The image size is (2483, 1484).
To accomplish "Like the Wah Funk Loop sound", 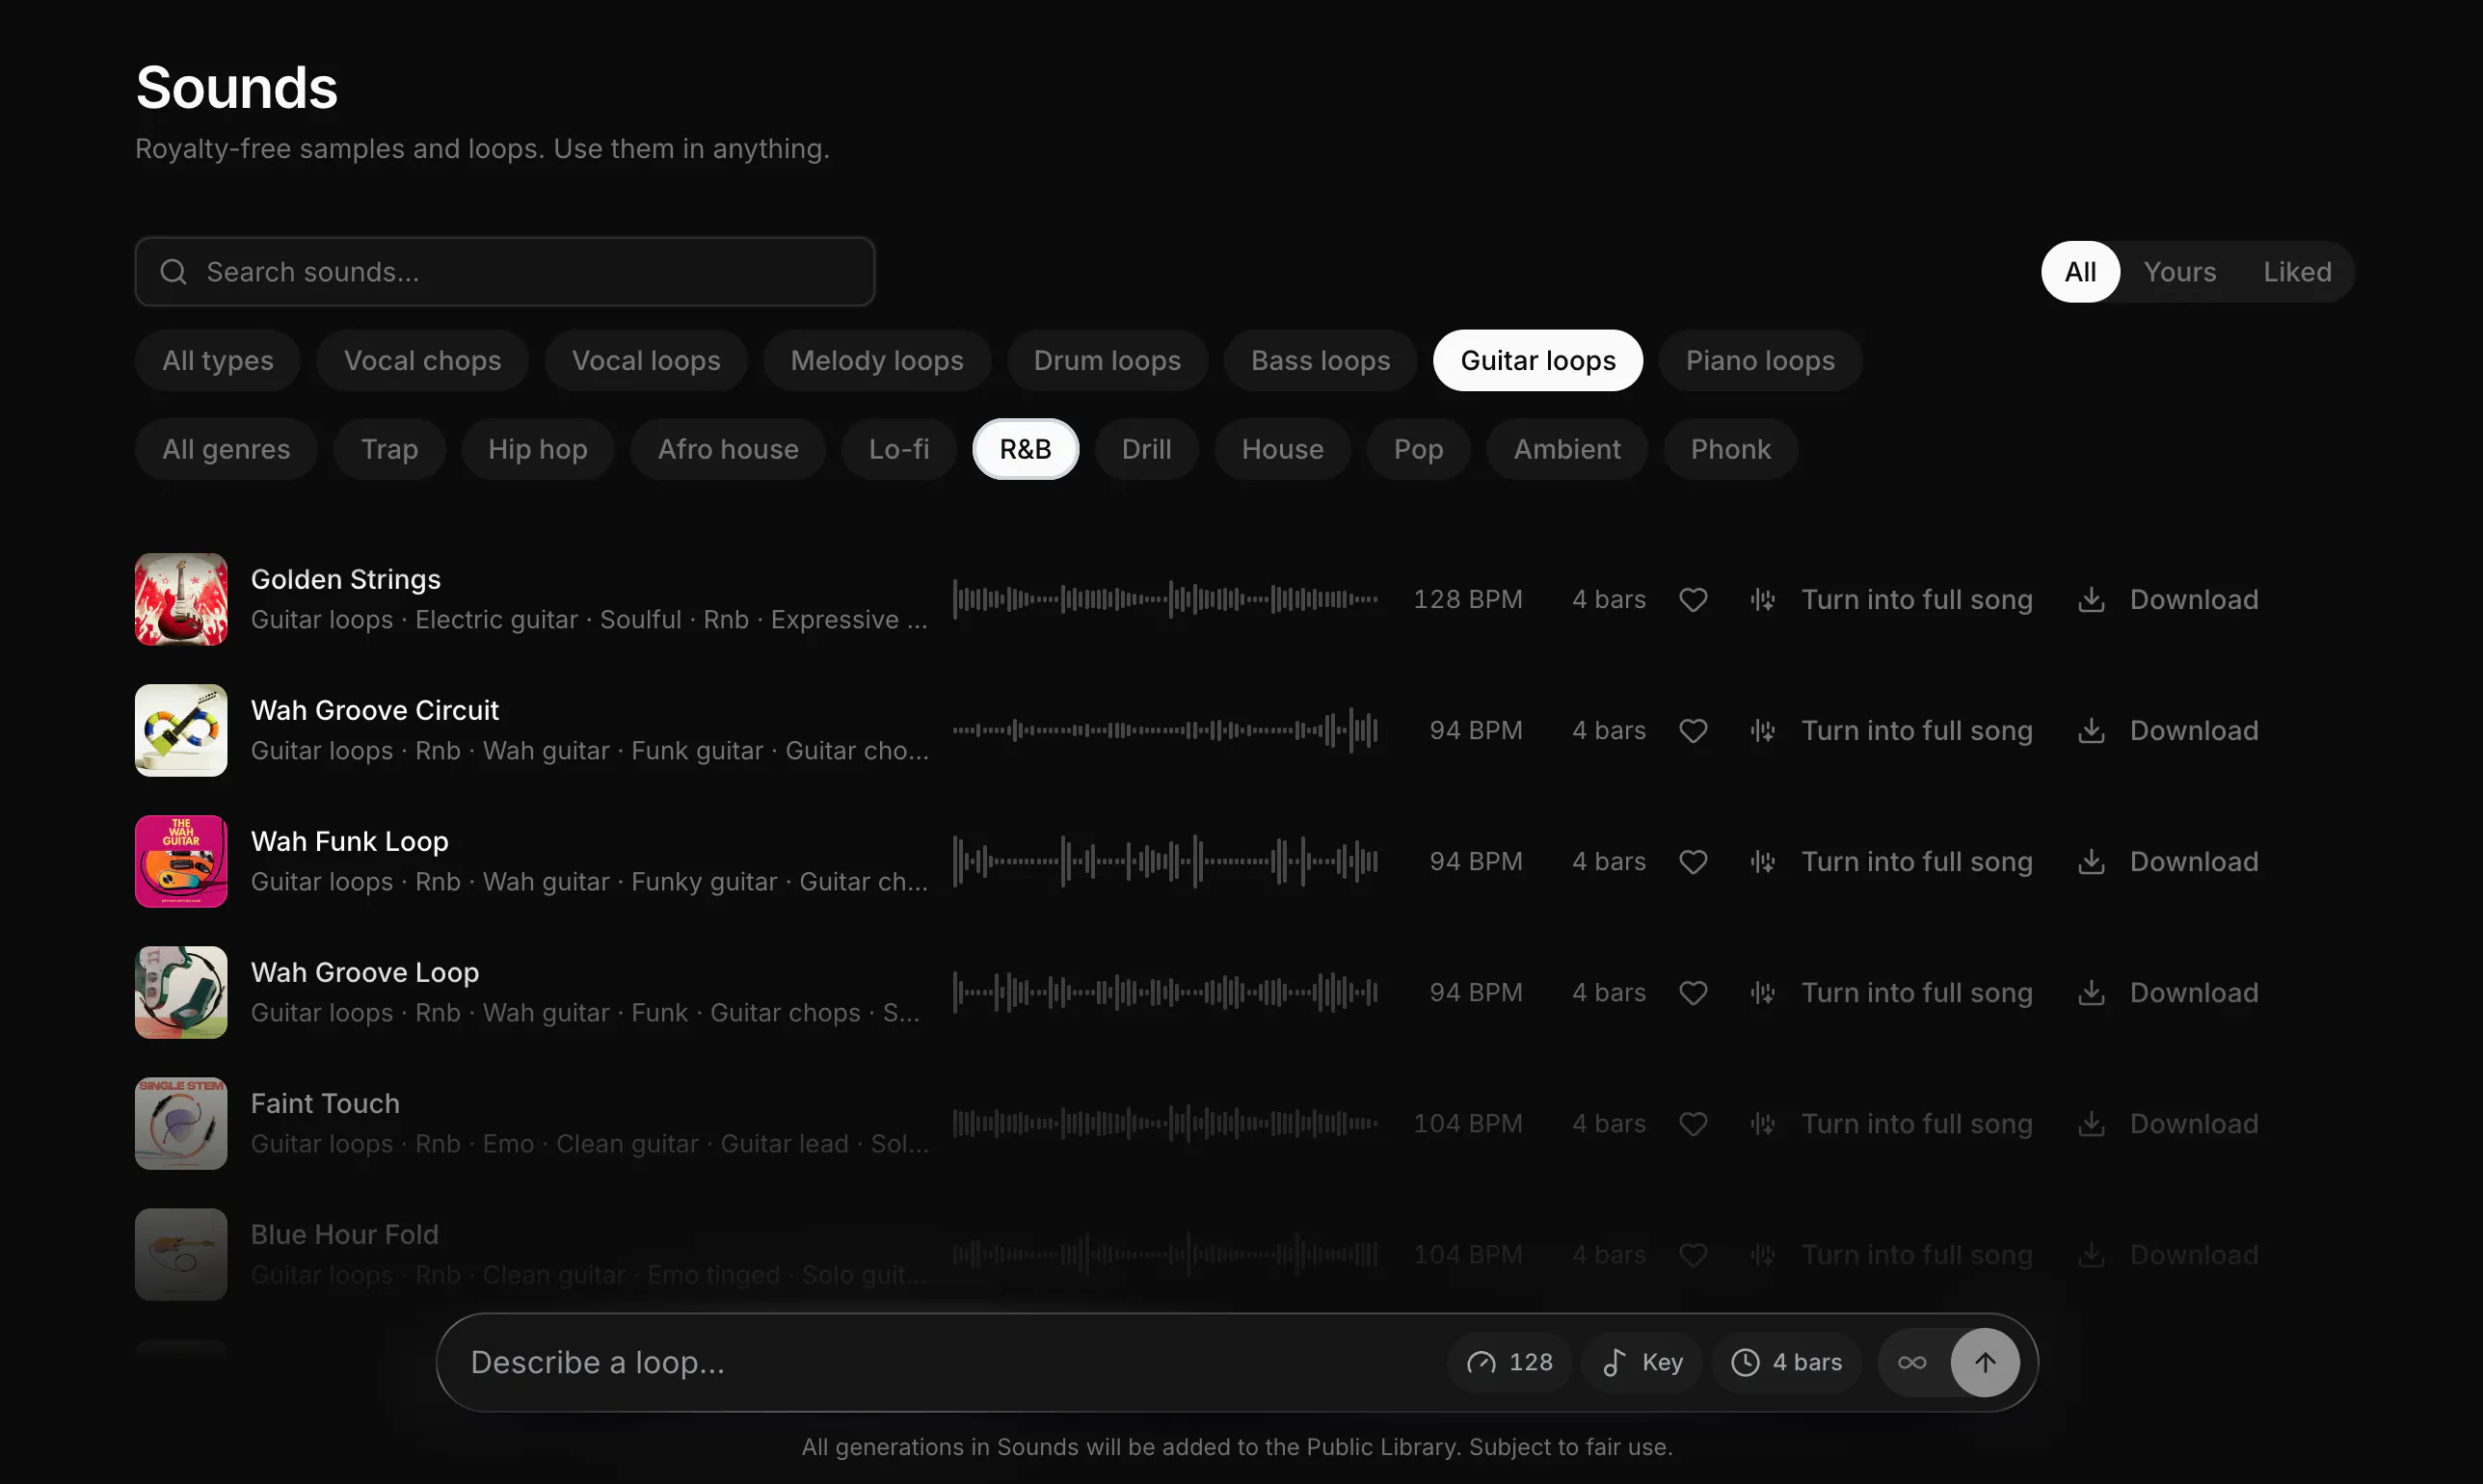I will coord(1693,862).
